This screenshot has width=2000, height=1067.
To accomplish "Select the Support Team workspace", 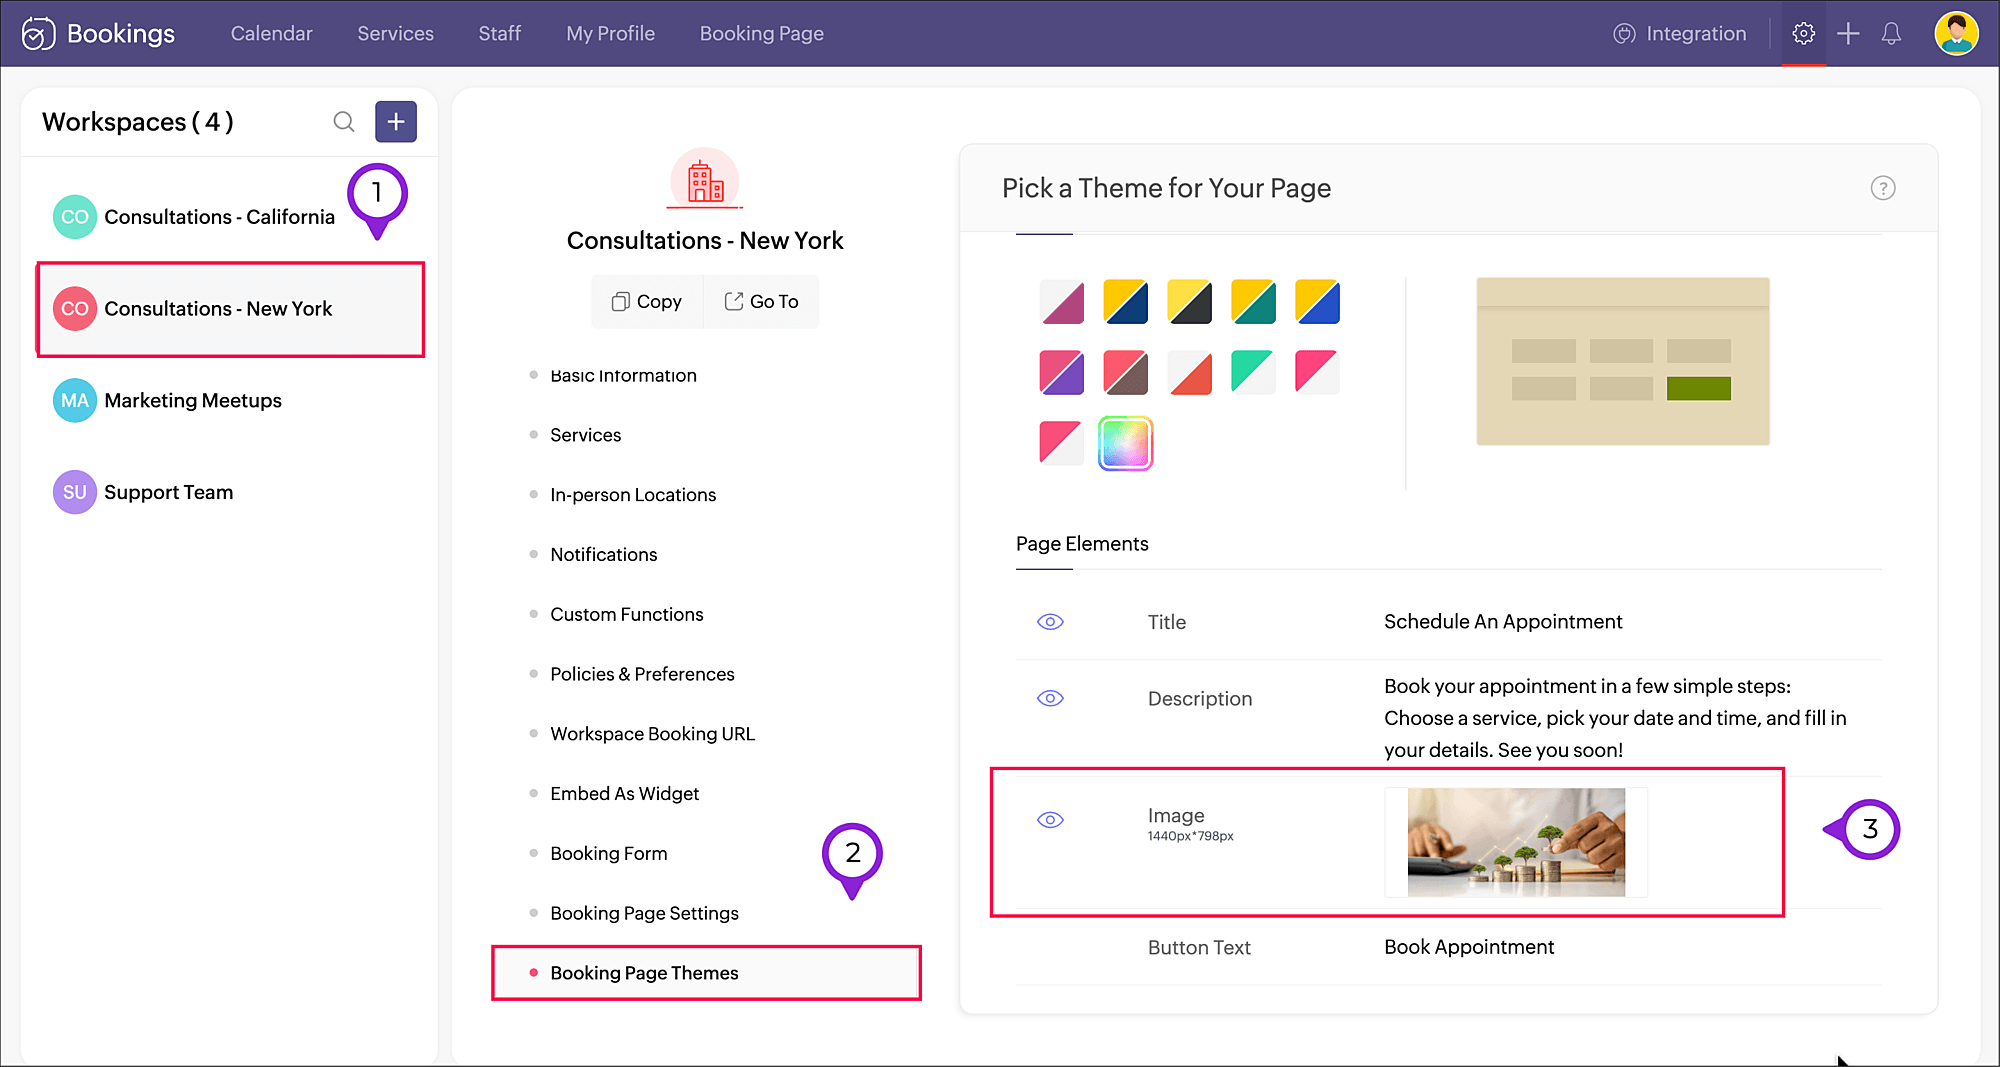I will [230, 492].
